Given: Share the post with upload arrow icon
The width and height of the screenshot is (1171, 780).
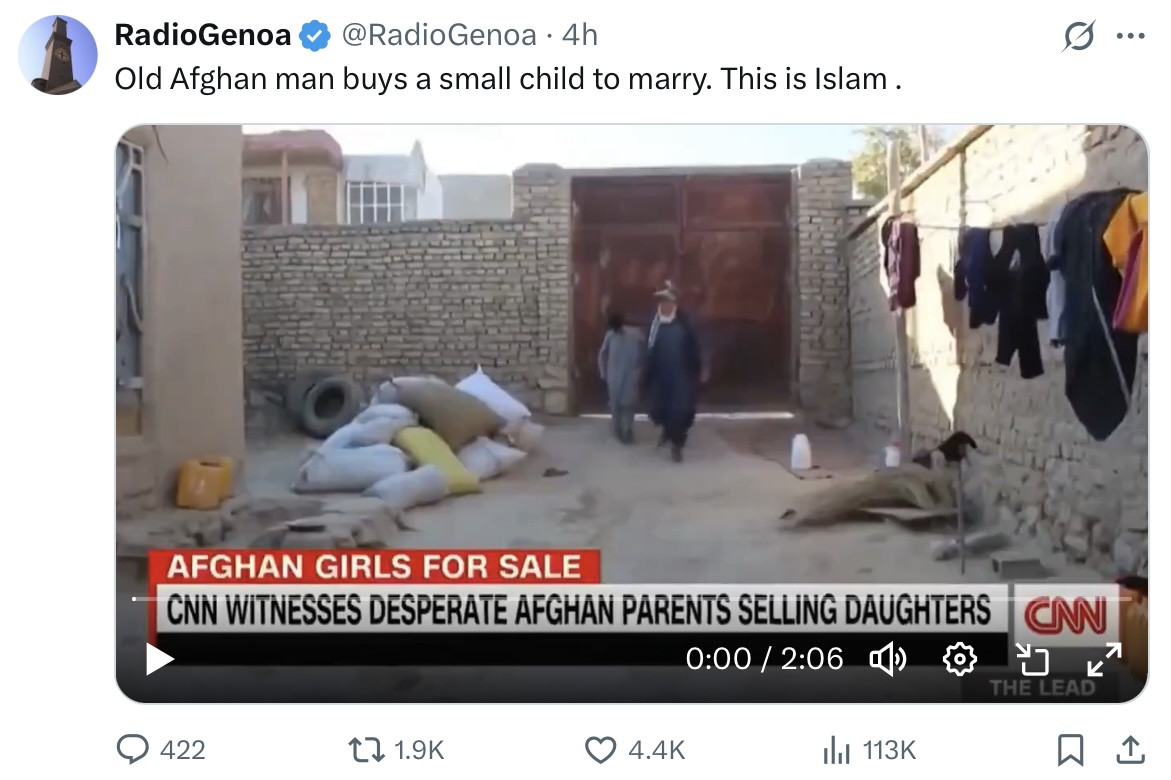Looking at the screenshot, I should point(1131,749).
